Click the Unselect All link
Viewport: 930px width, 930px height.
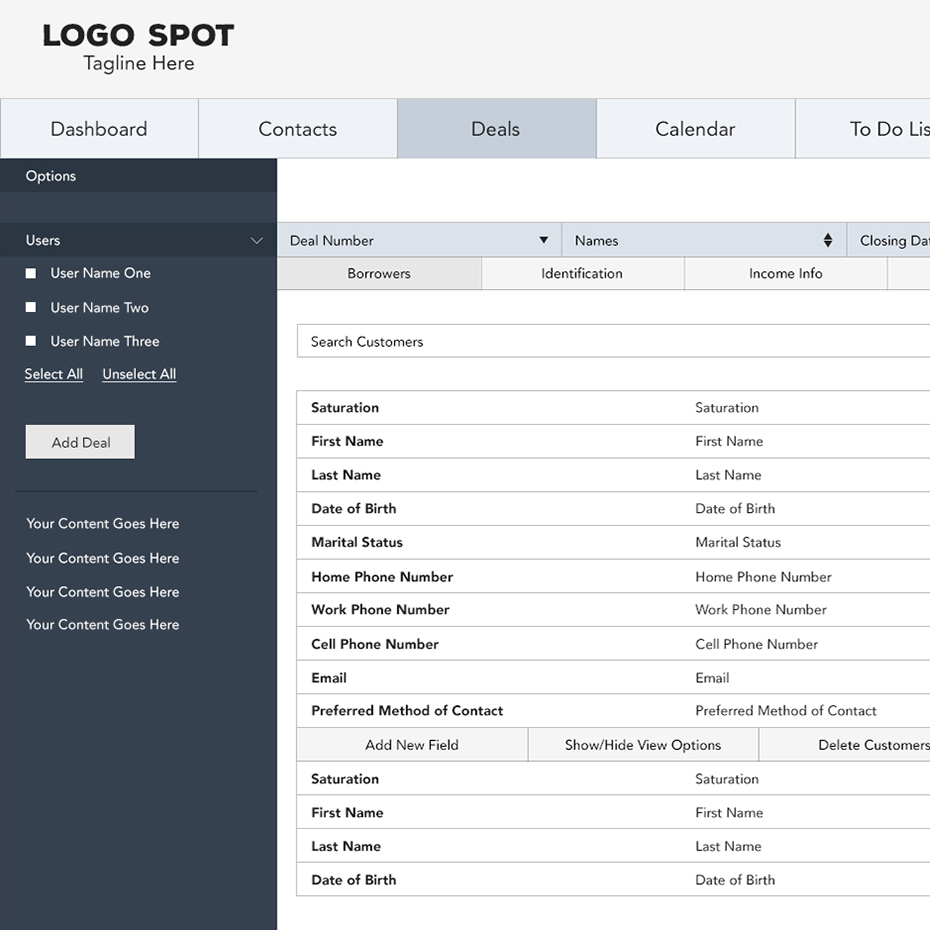(x=139, y=374)
